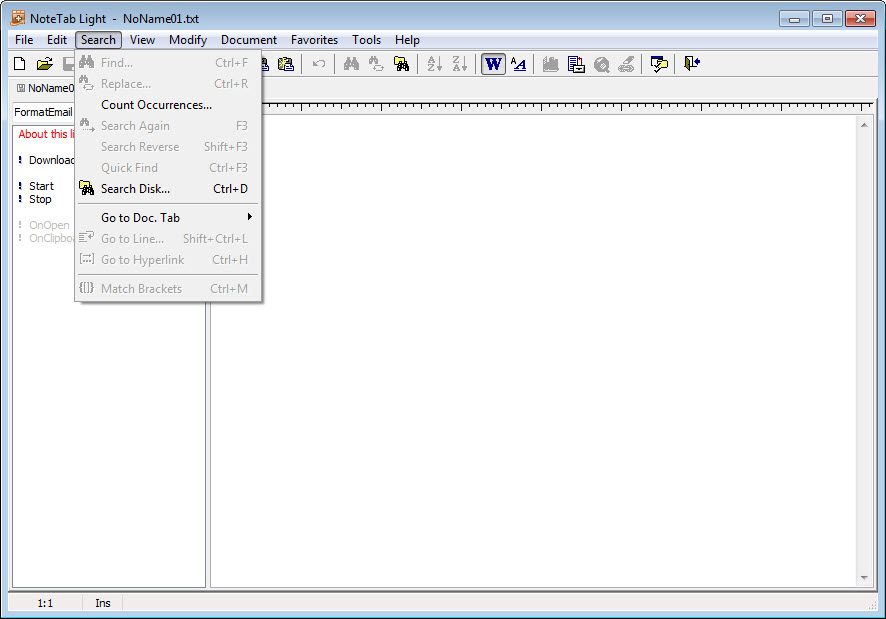Click the options checklist toolbar icon

pyautogui.click(x=659, y=63)
